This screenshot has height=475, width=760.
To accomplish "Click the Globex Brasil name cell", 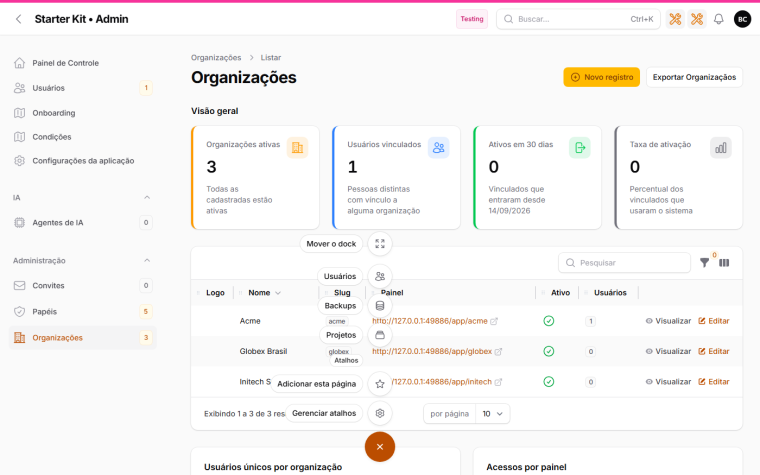I will coord(263,351).
